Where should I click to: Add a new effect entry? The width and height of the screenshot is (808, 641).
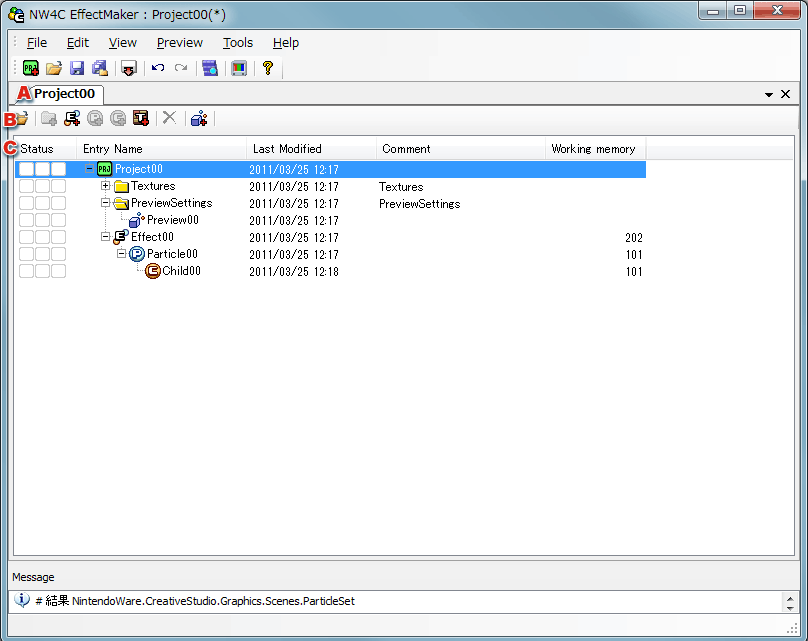coord(72,118)
